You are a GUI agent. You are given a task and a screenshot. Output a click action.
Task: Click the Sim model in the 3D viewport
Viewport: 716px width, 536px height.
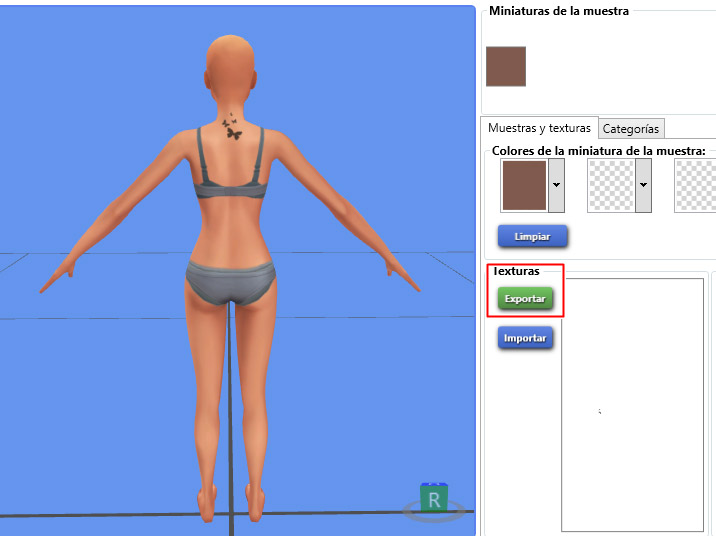tap(231, 279)
